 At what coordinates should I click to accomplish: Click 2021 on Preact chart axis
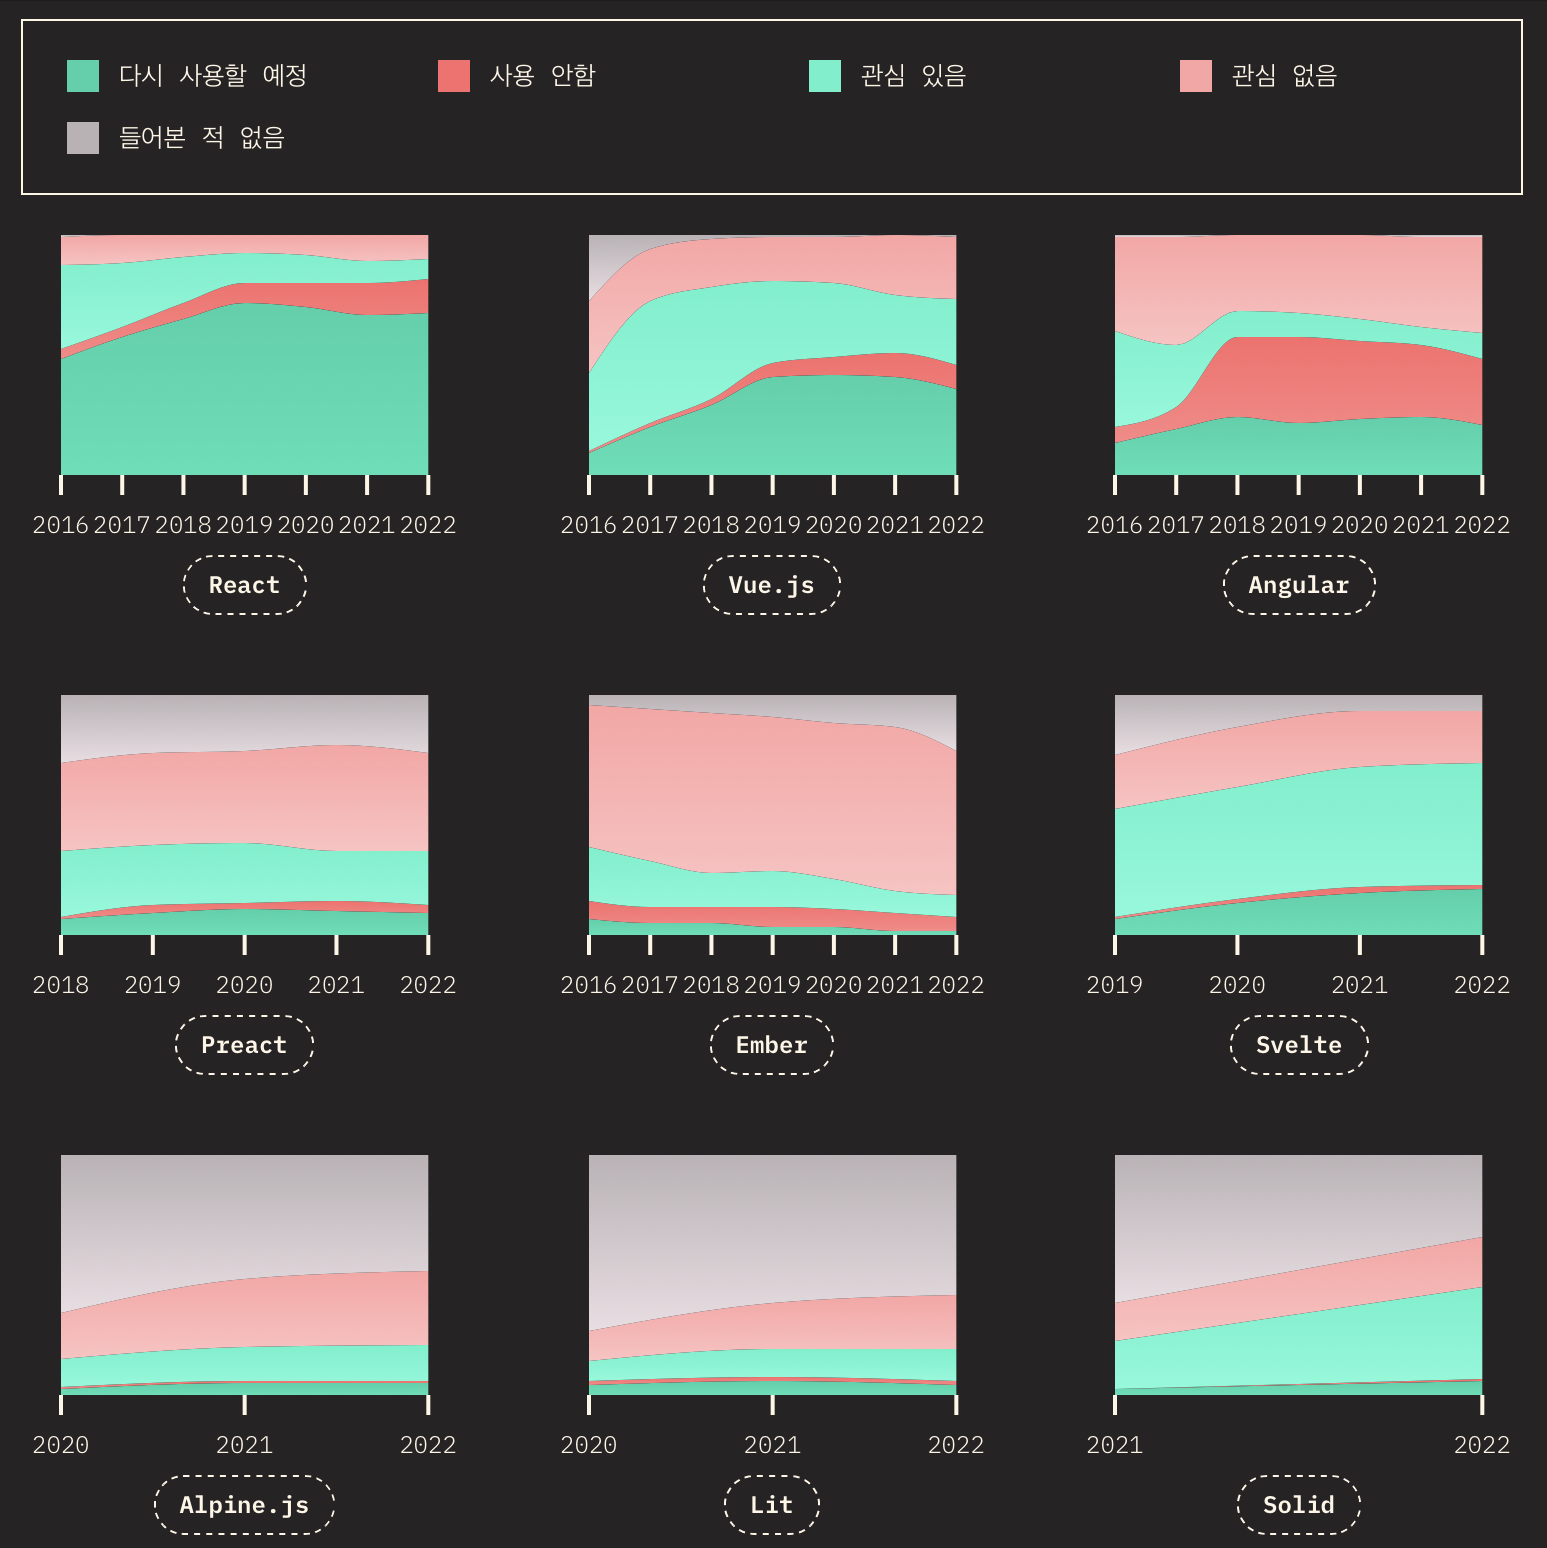[x=337, y=985]
